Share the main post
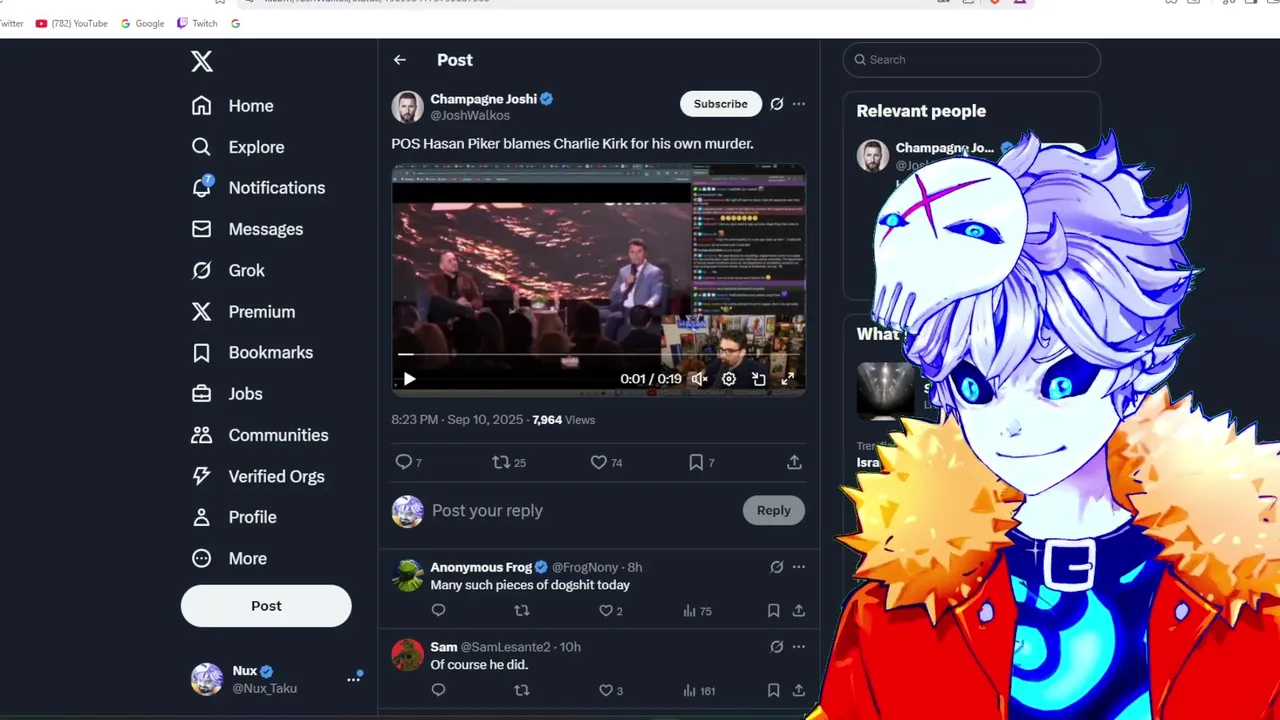Viewport: 1280px width, 720px height. [x=794, y=462]
